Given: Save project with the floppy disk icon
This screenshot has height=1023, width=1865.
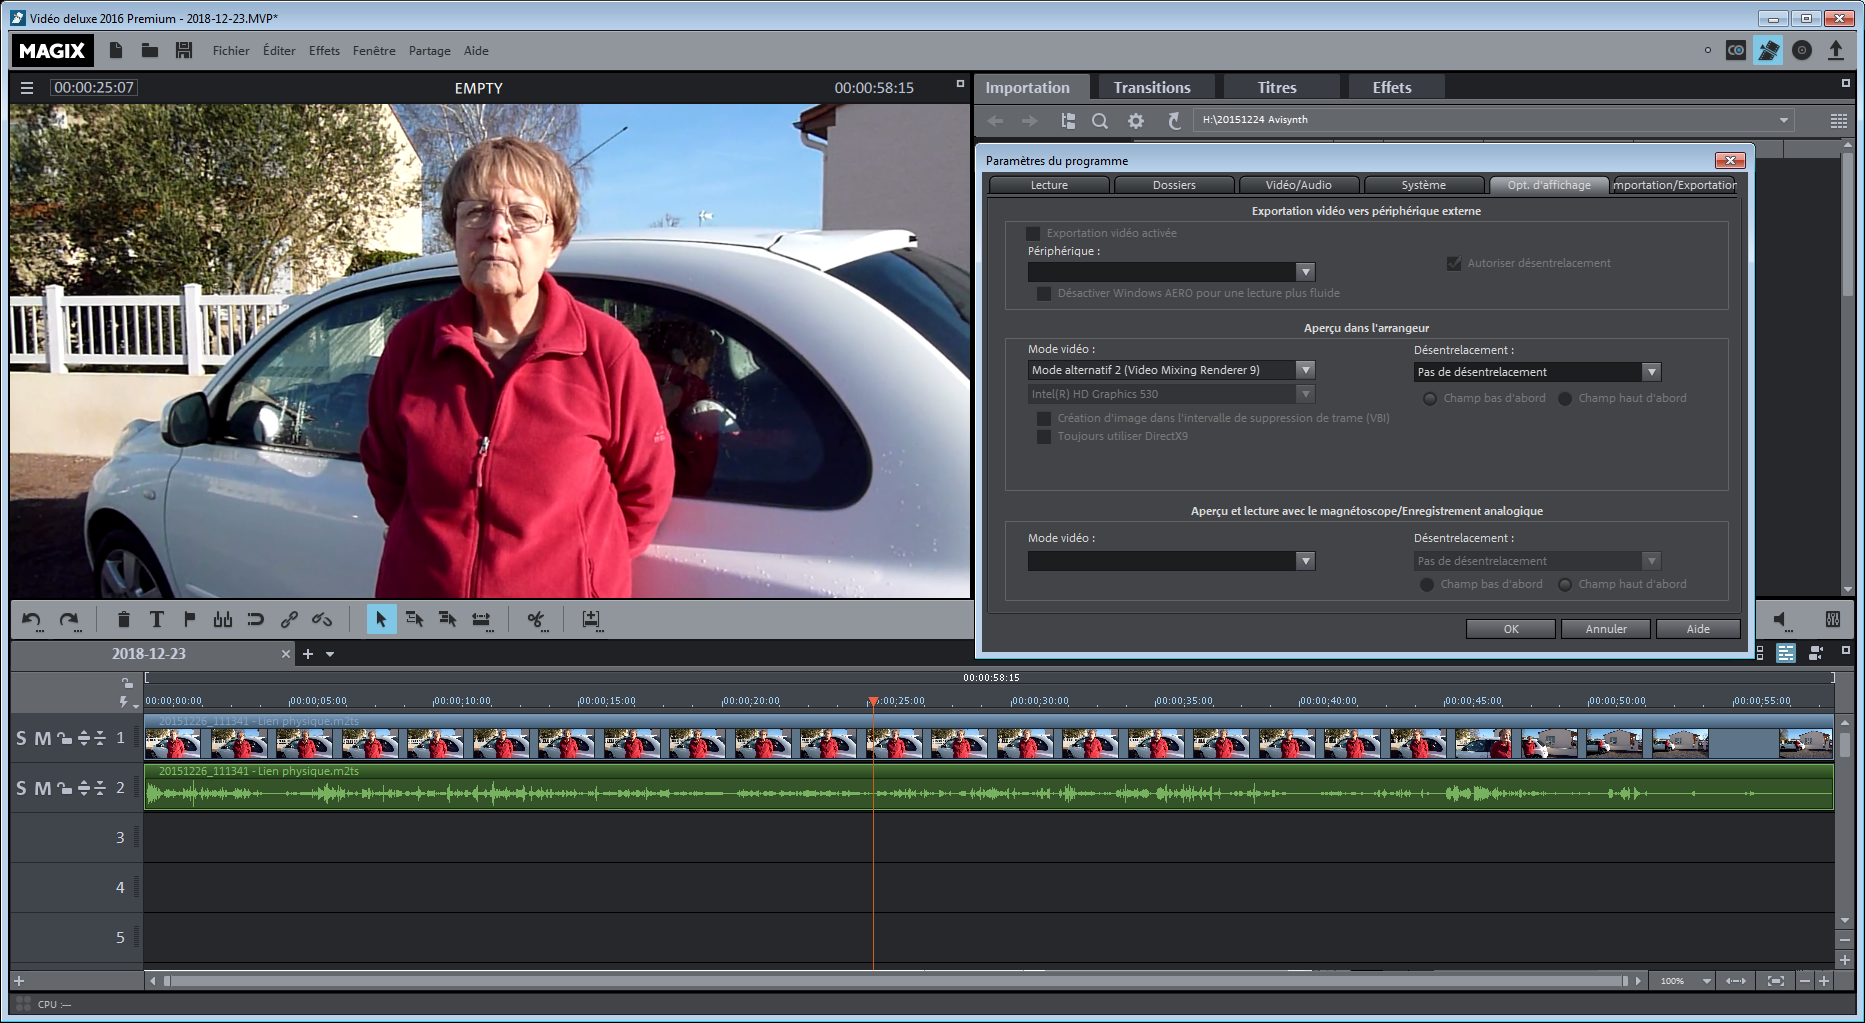Looking at the screenshot, I should point(184,50).
